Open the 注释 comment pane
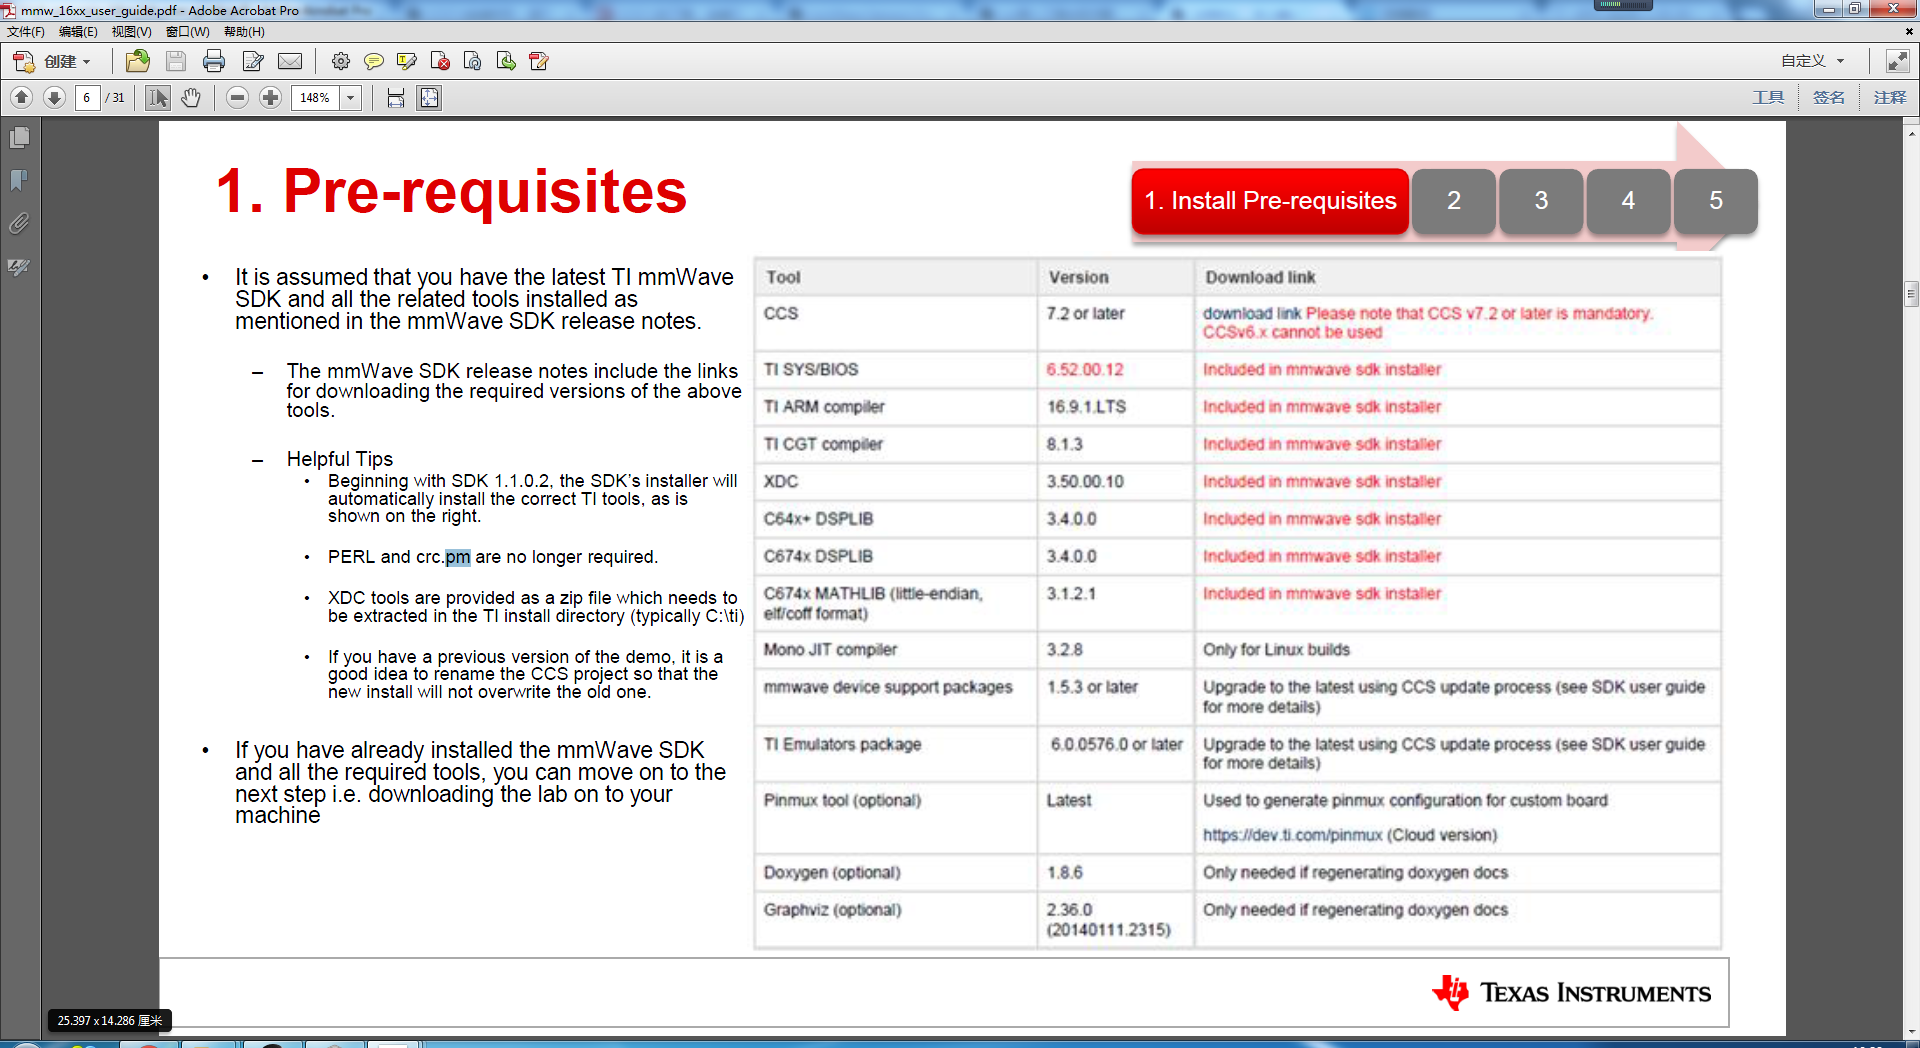 (x=1890, y=97)
